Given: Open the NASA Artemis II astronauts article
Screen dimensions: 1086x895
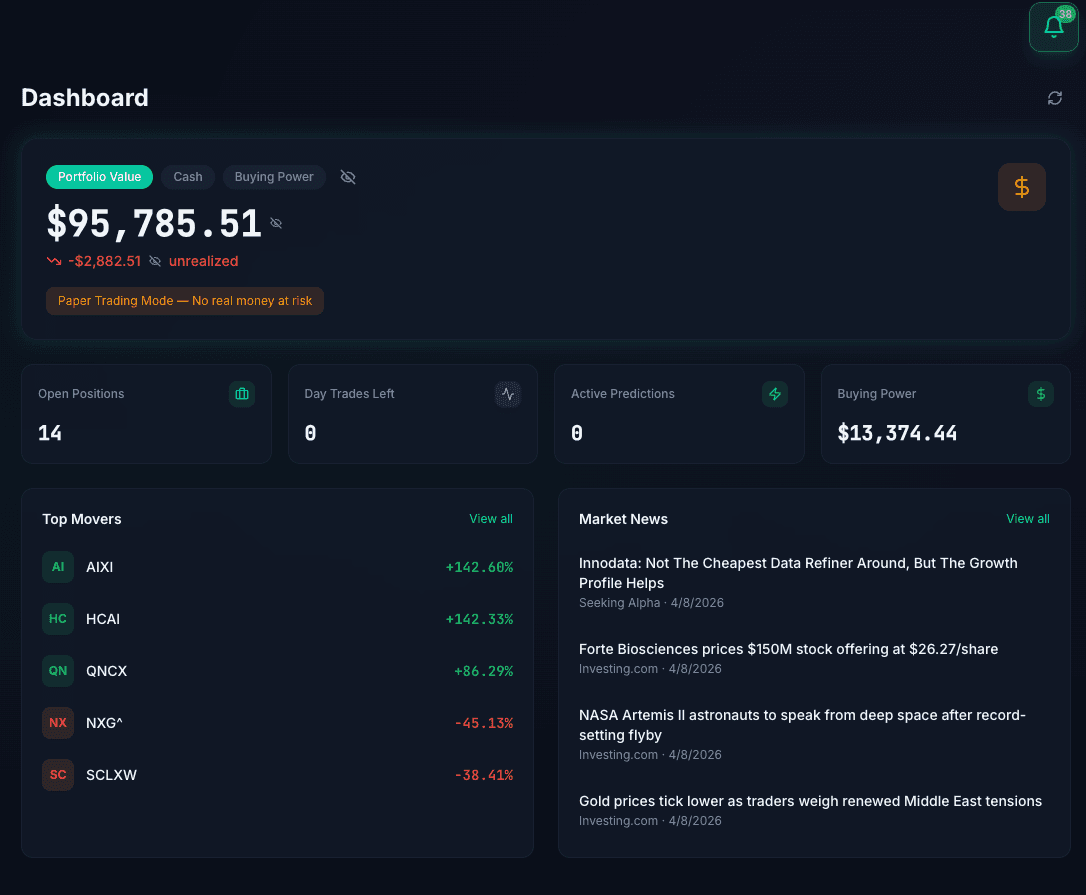Looking at the screenshot, I should click(x=802, y=725).
